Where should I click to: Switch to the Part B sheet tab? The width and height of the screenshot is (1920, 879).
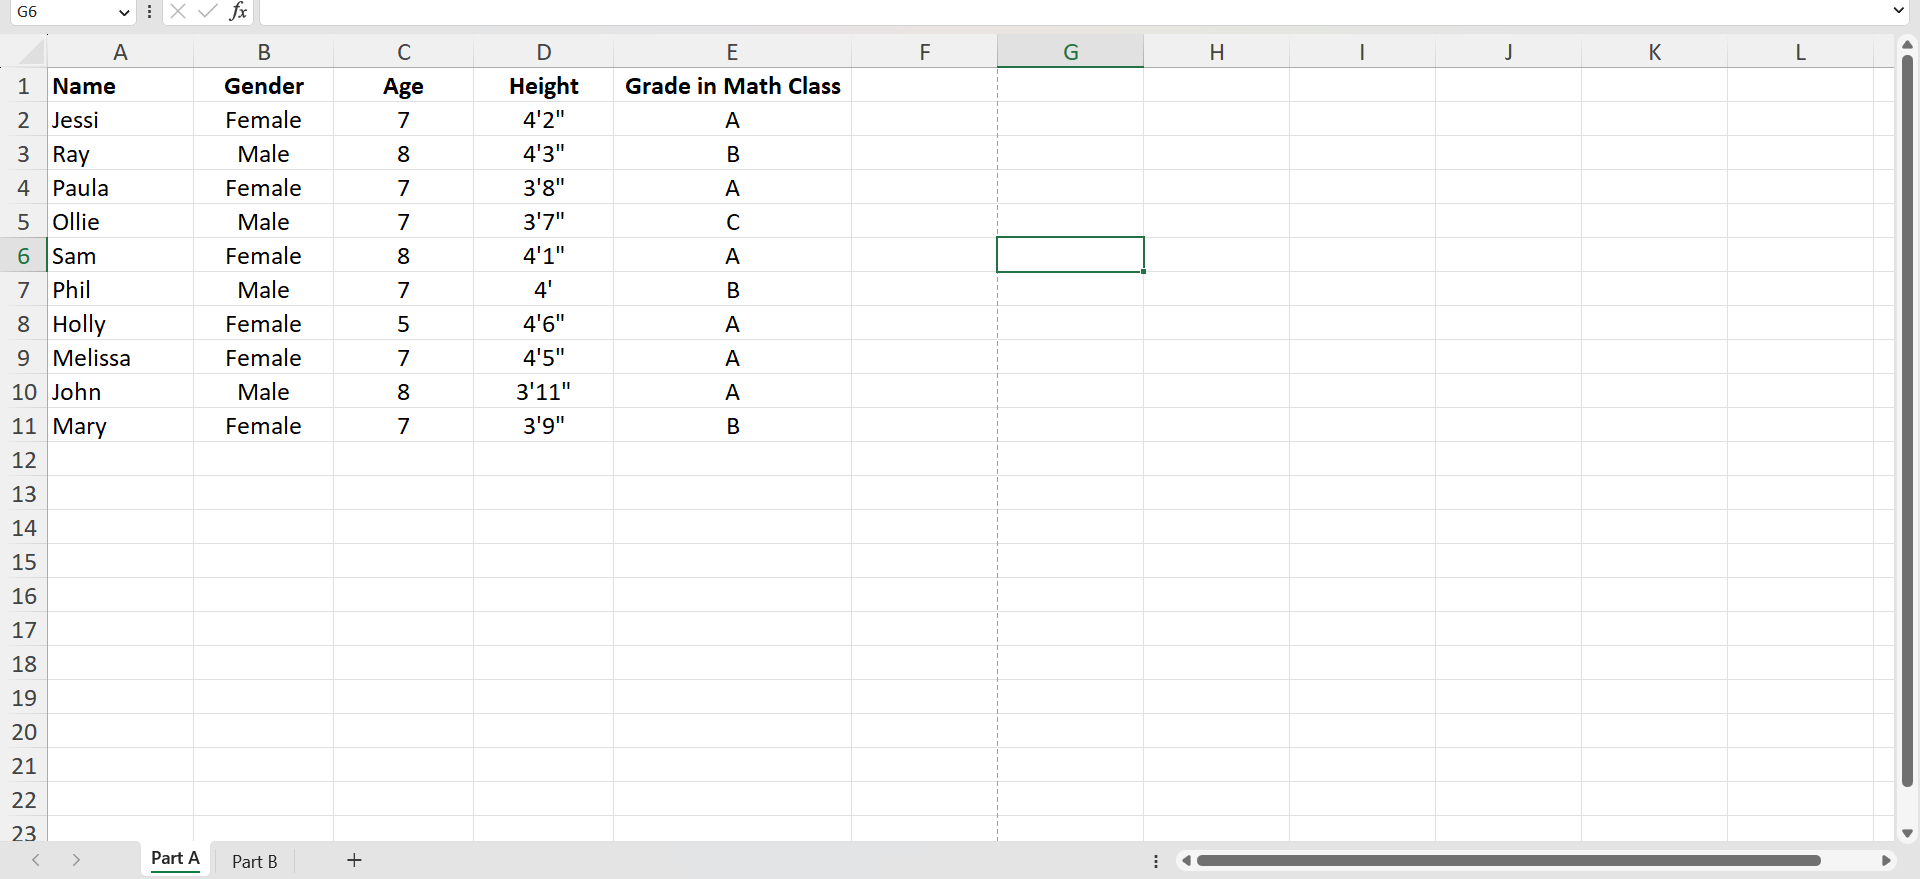pos(254,861)
